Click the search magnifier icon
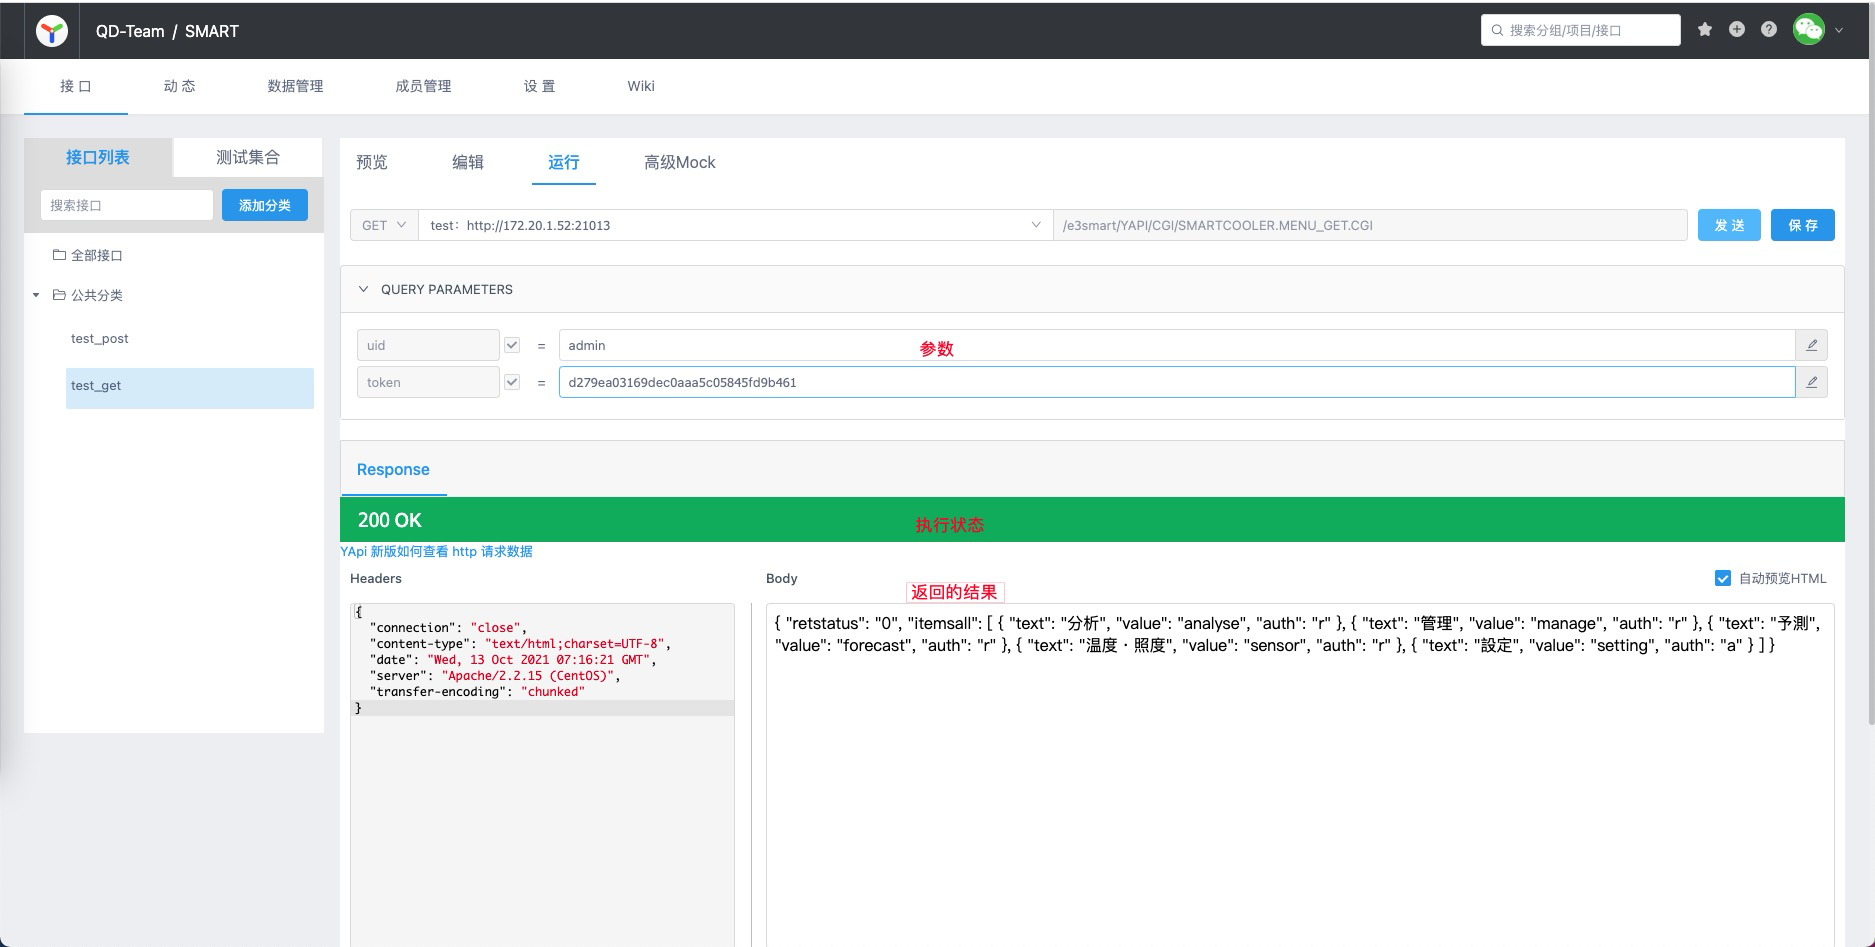This screenshot has width=1875, height=947. tap(1497, 30)
